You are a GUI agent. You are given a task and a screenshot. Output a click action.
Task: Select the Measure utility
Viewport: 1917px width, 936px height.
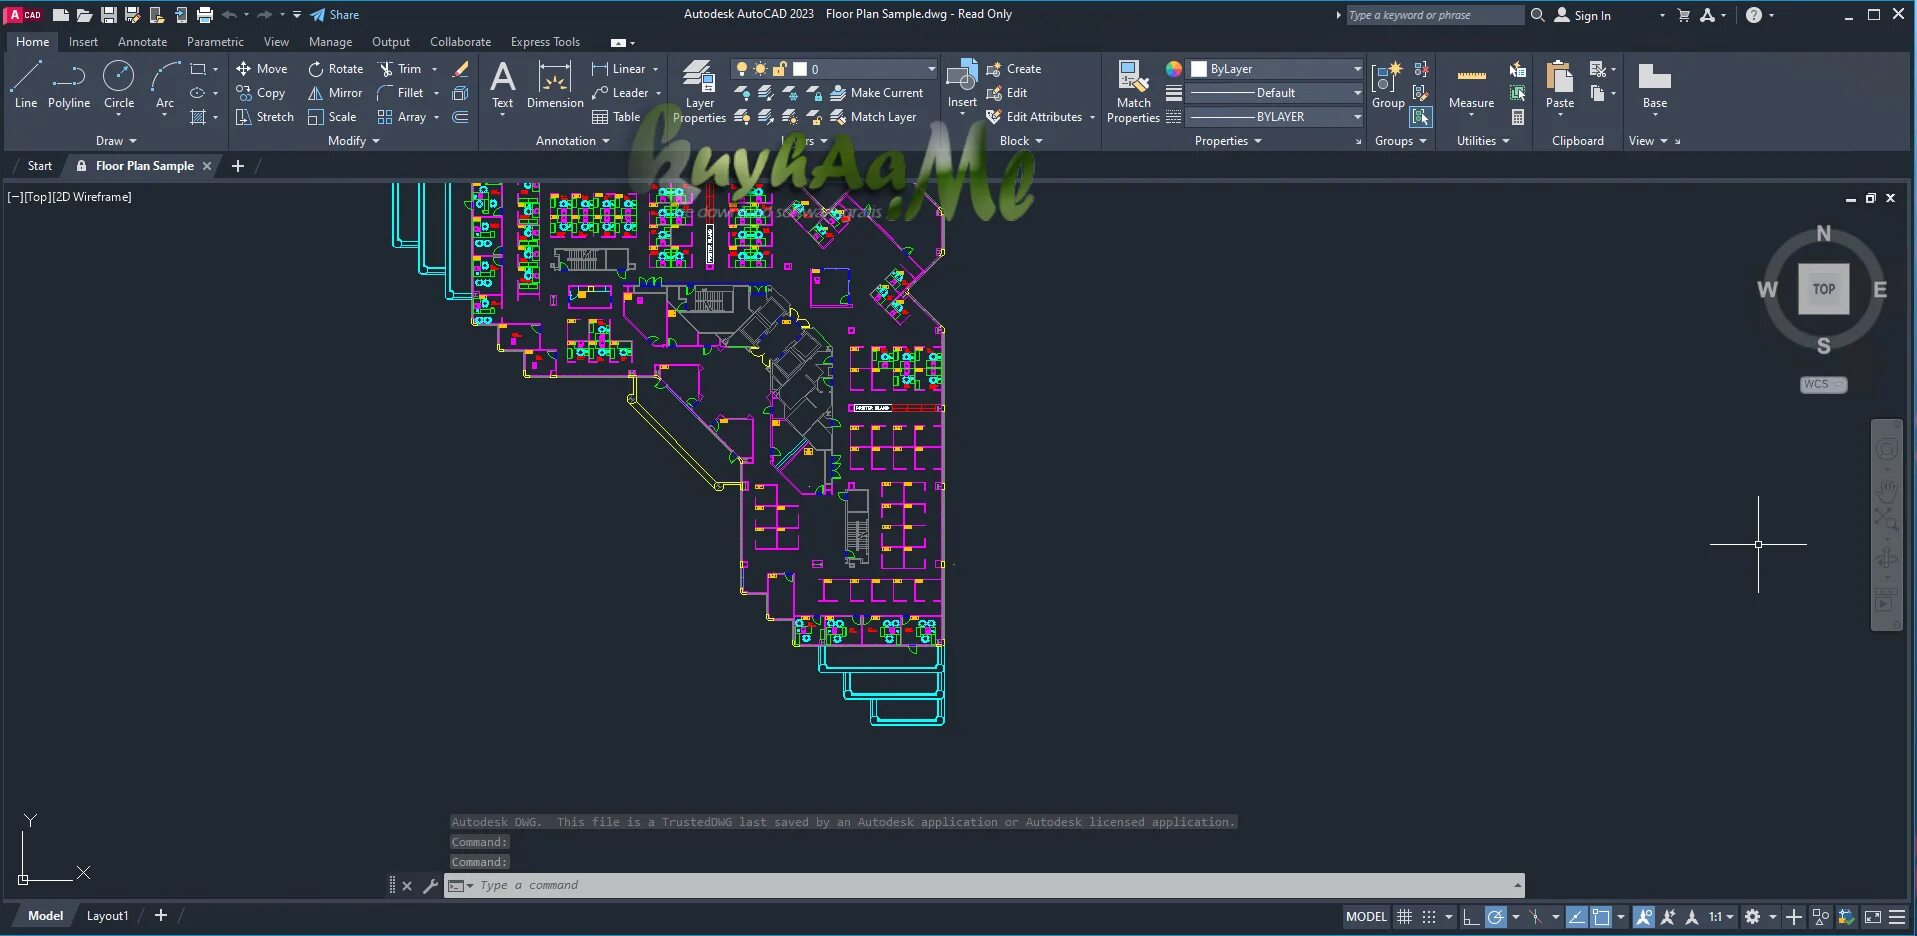(x=1471, y=88)
